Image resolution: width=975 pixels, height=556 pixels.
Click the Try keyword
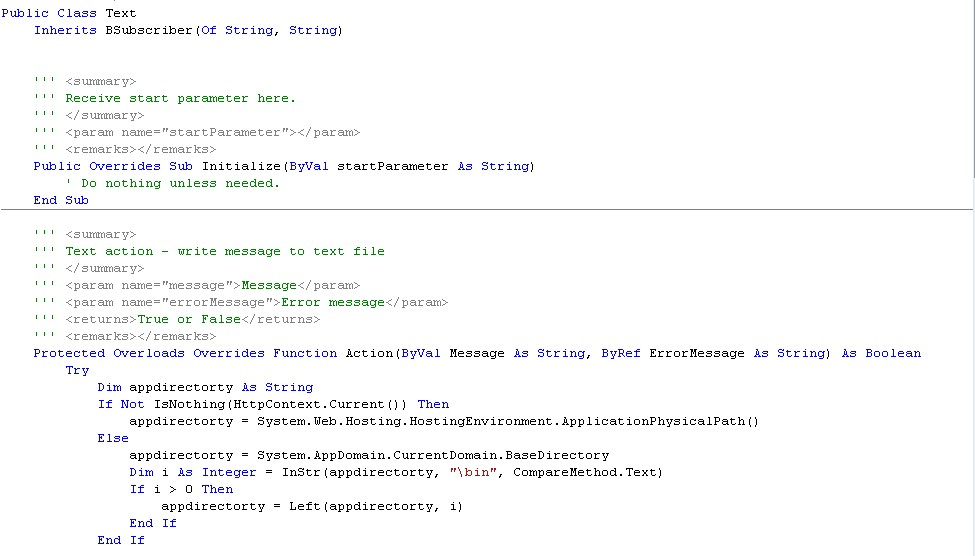tap(77, 371)
